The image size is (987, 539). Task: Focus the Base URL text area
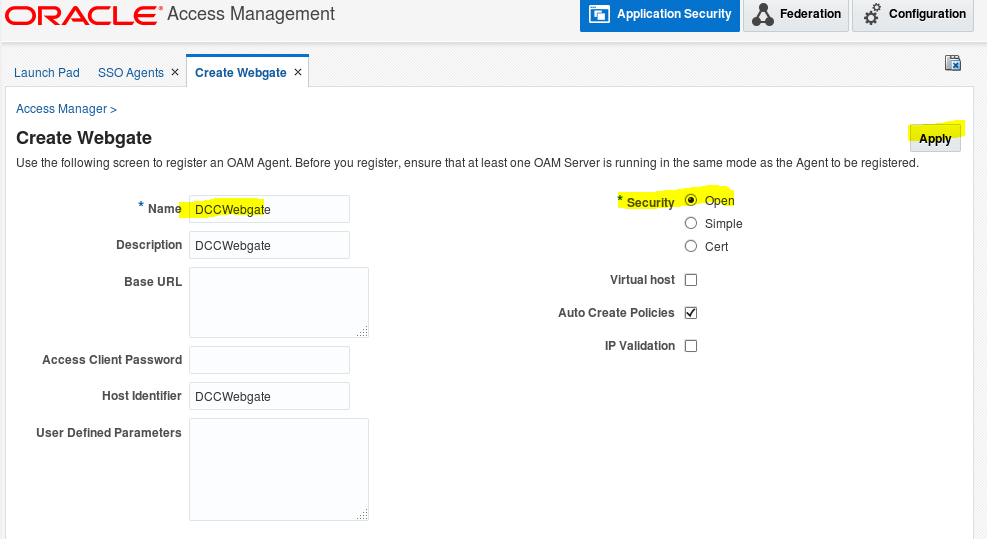pyautogui.click(x=279, y=302)
